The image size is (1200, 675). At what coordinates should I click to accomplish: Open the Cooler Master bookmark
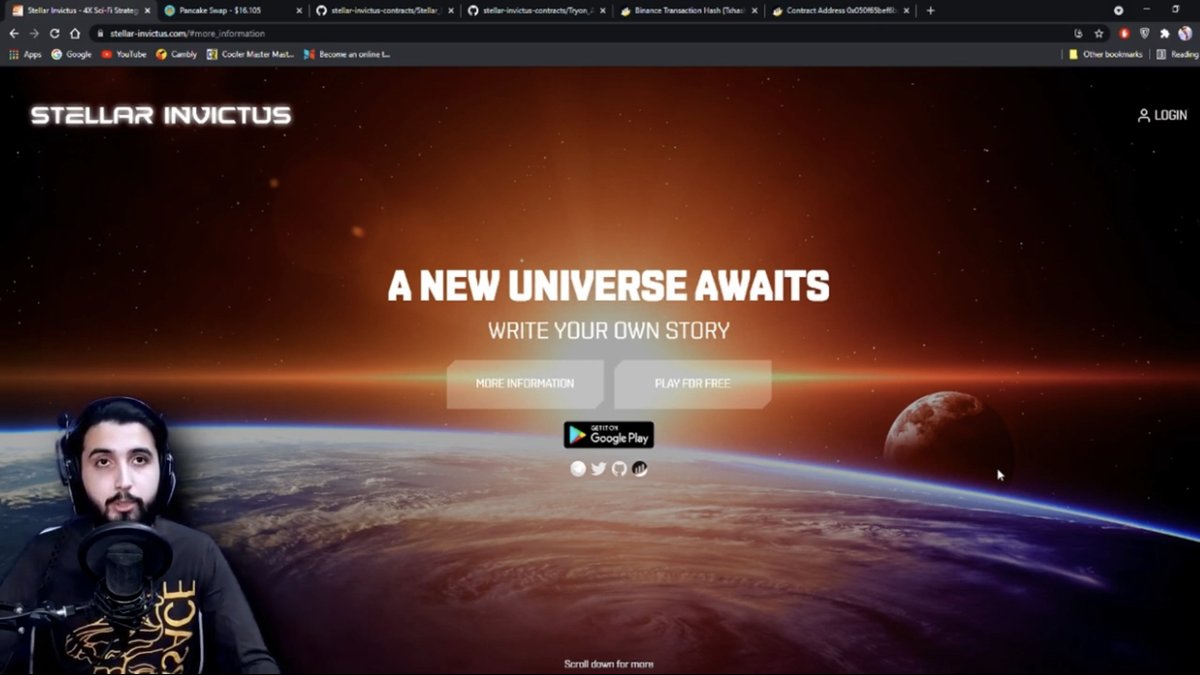pos(251,54)
